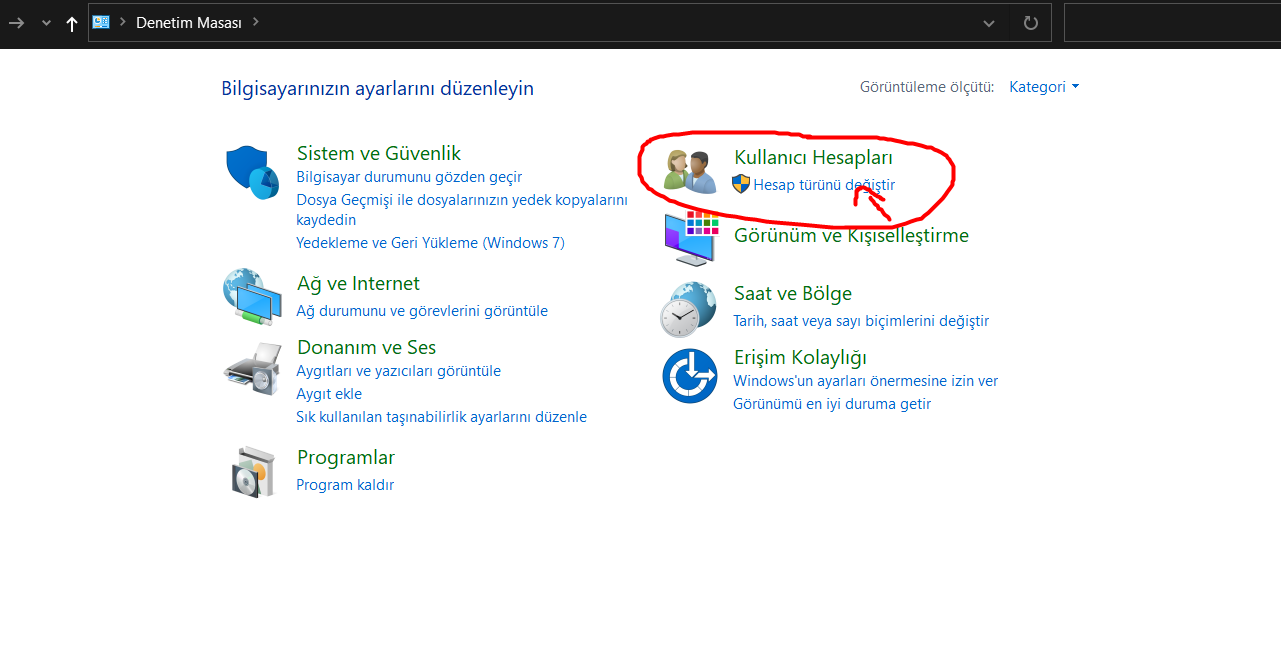Open recent locations dropdown arrow
1281x663 pixels.
click(46, 23)
